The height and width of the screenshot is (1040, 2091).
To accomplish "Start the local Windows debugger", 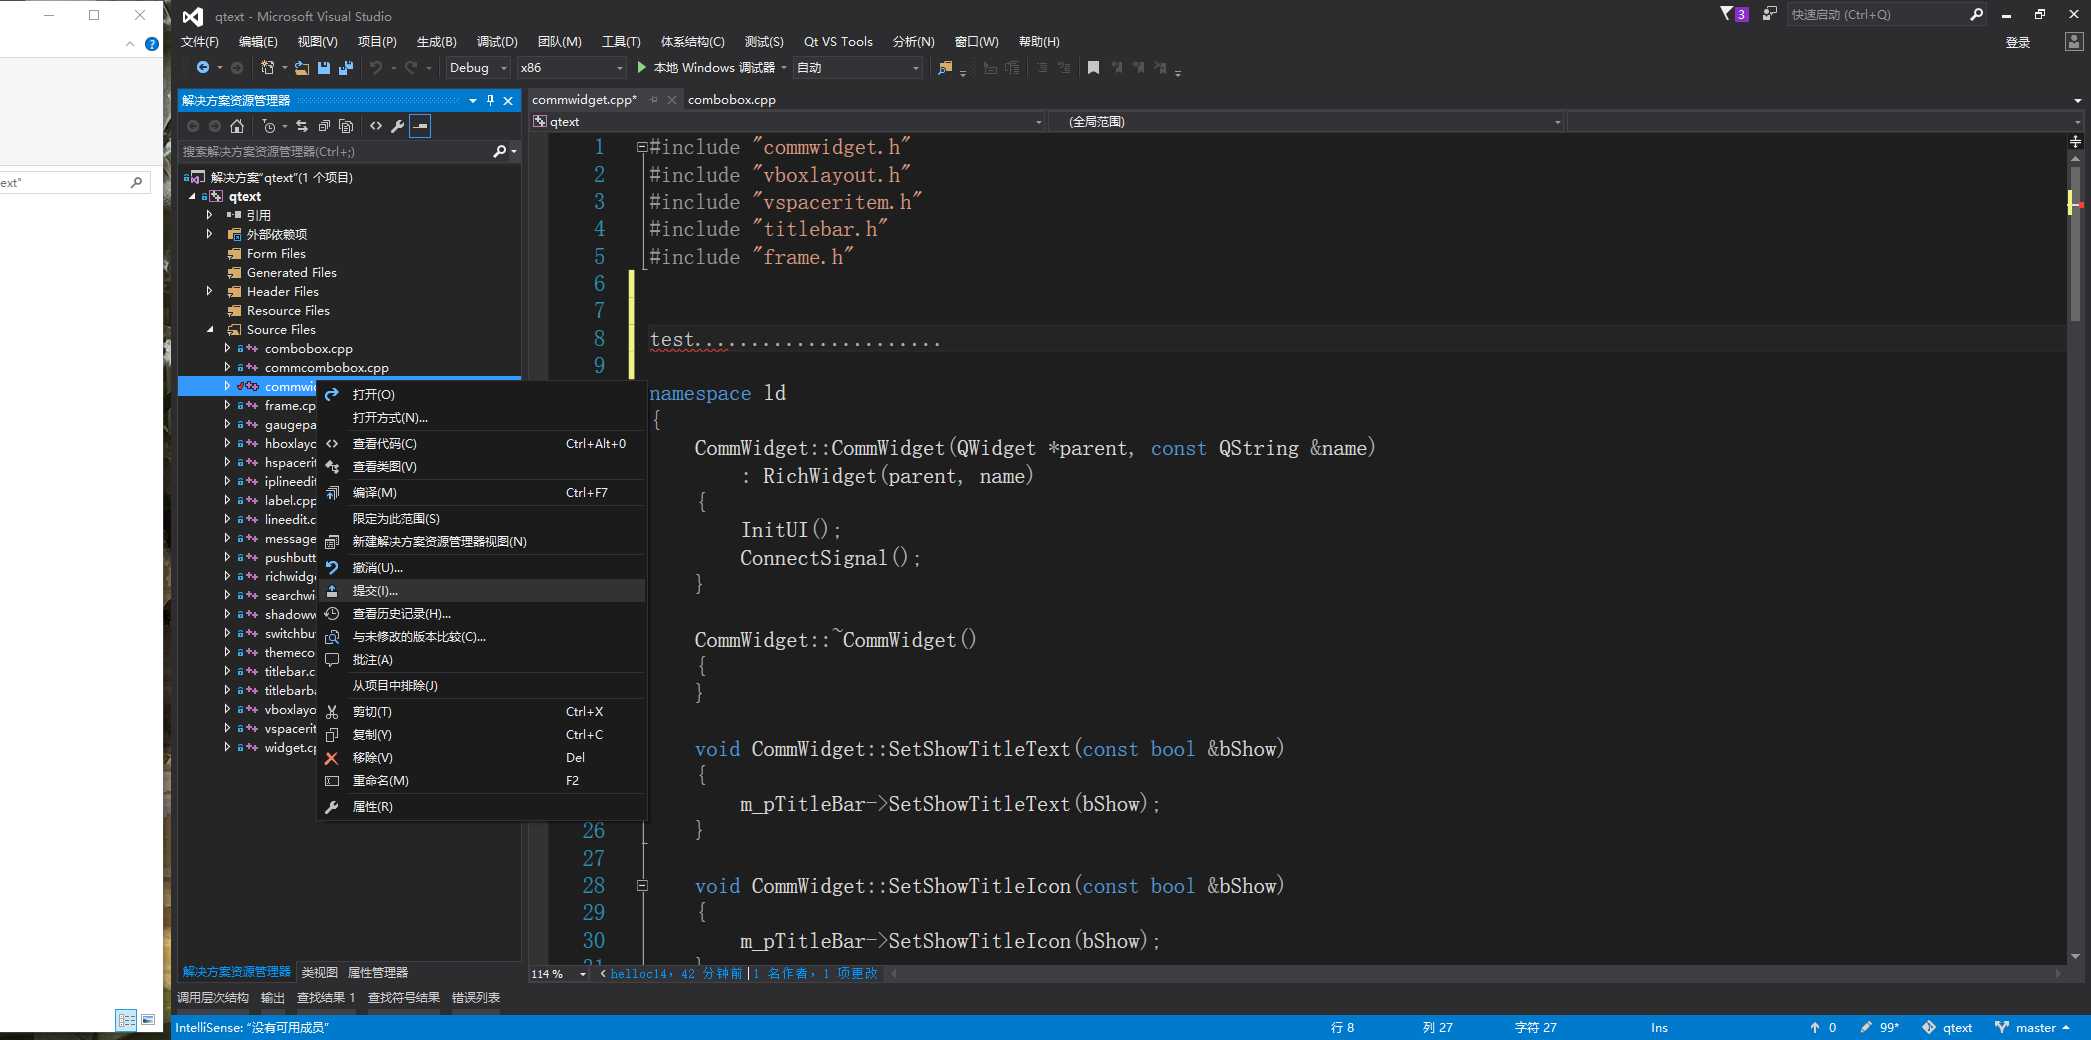I will [x=706, y=68].
